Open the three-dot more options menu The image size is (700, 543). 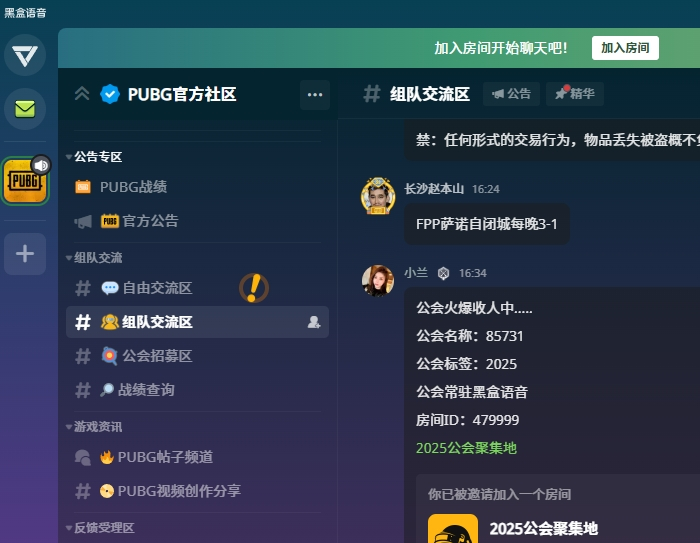pos(315,95)
